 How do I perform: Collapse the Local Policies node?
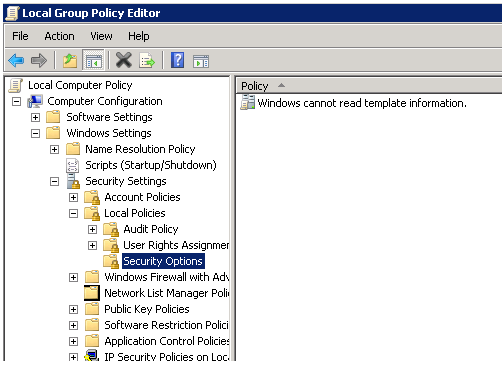pyautogui.click(x=73, y=213)
